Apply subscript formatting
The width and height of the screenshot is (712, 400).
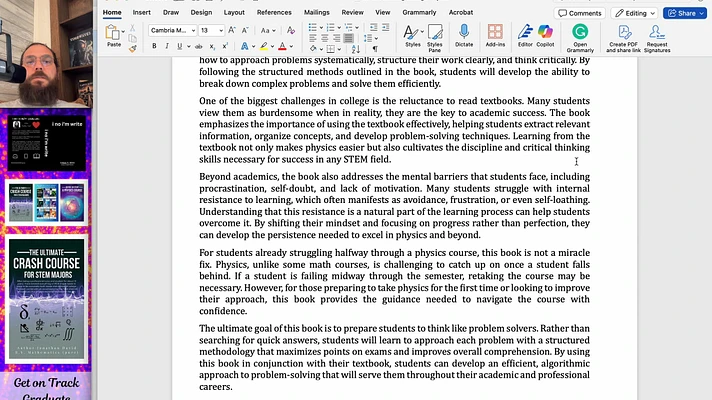coord(212,46)
